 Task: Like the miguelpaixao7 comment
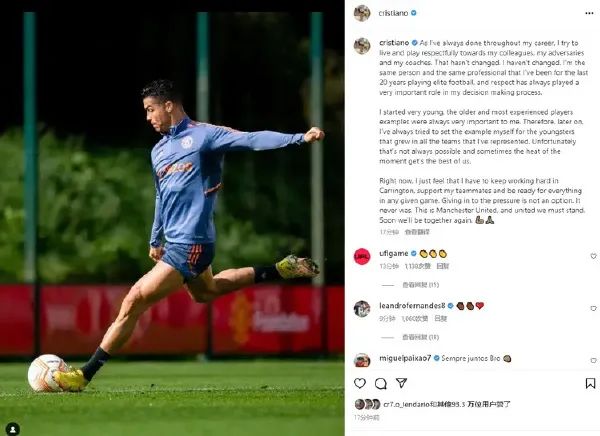593,360
